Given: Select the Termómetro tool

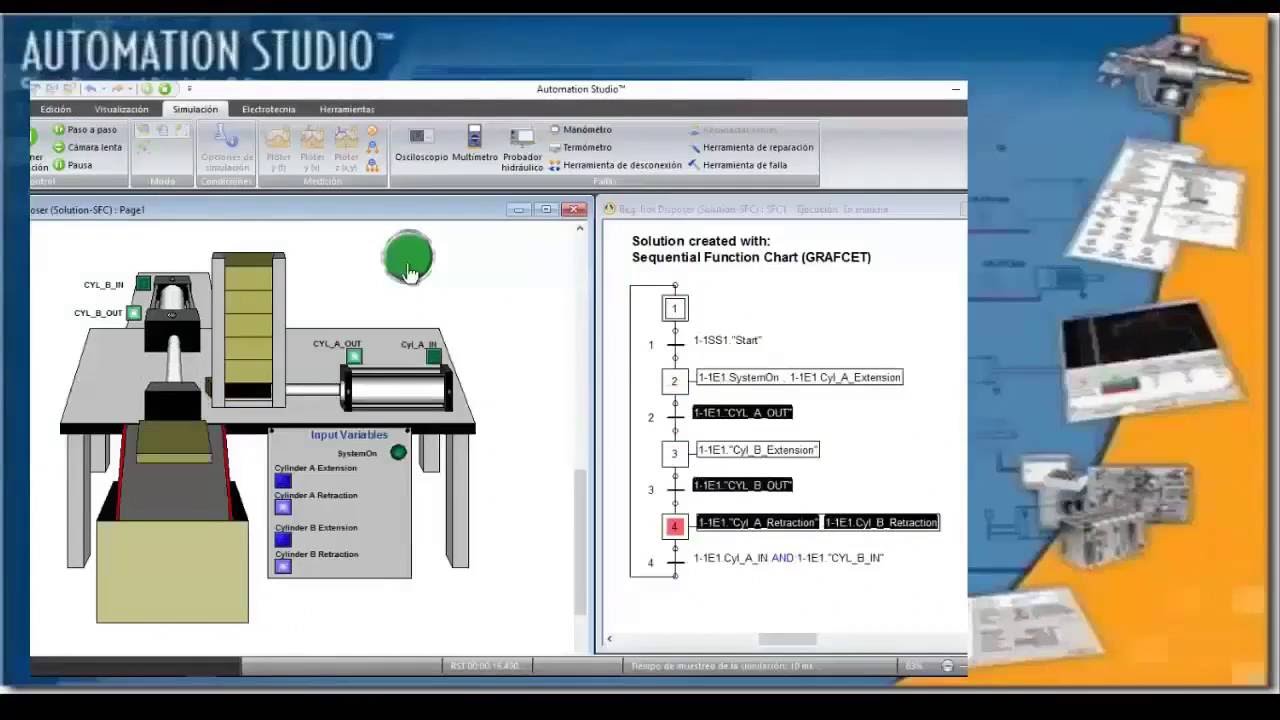Looking at the screenshot, I should click(x=581, y=147).
